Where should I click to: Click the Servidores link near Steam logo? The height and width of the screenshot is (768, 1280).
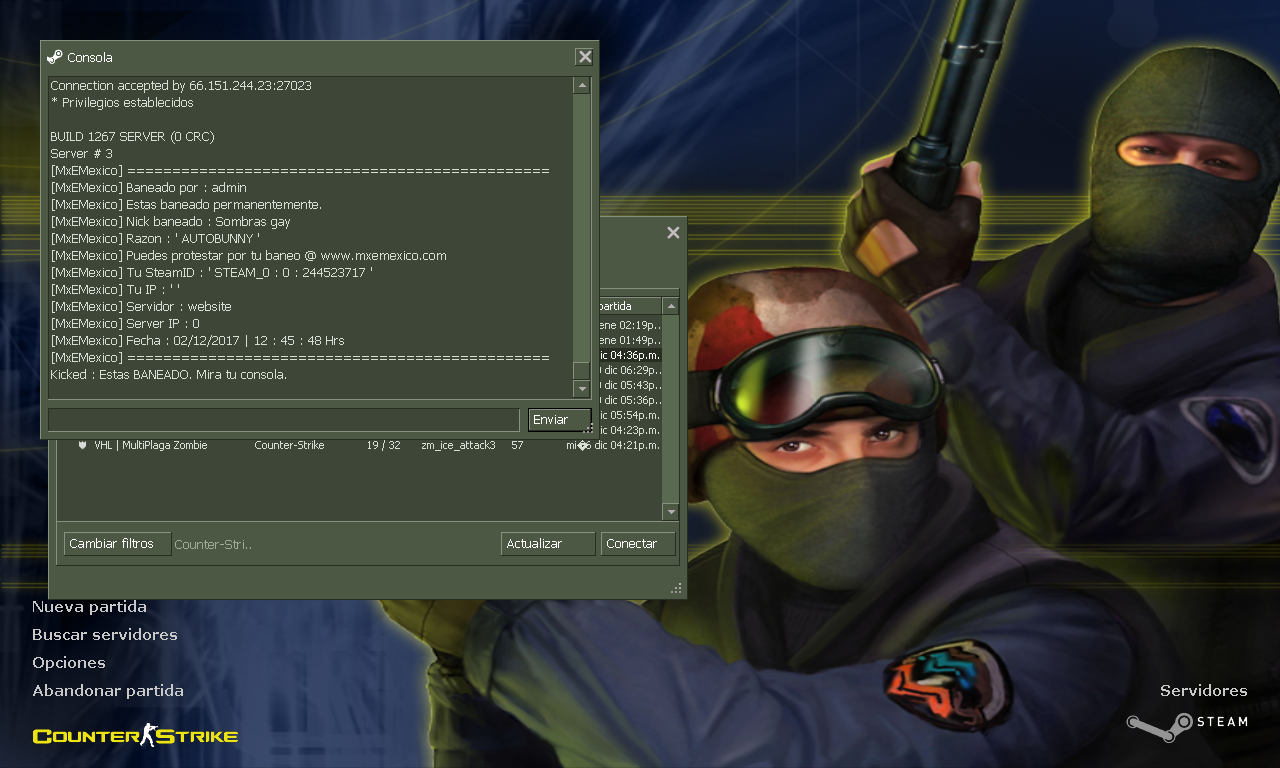(1204, 691)
